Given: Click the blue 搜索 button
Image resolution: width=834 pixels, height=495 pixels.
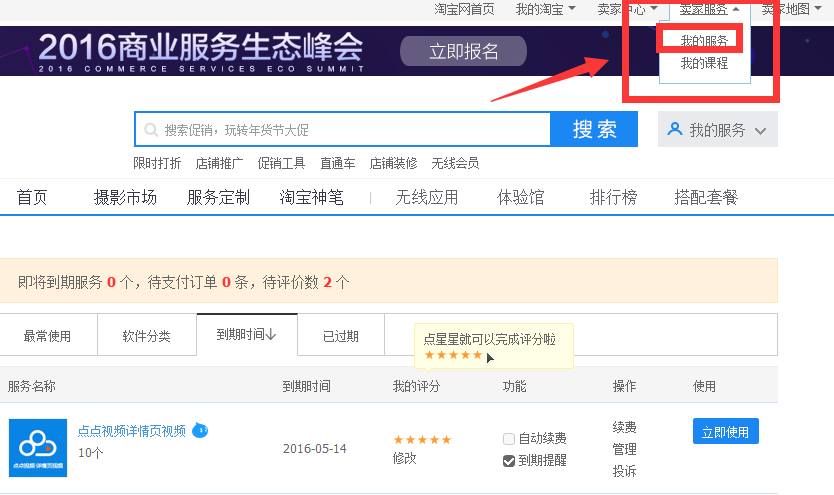Looking at the screenshot, I should [594, 129].
